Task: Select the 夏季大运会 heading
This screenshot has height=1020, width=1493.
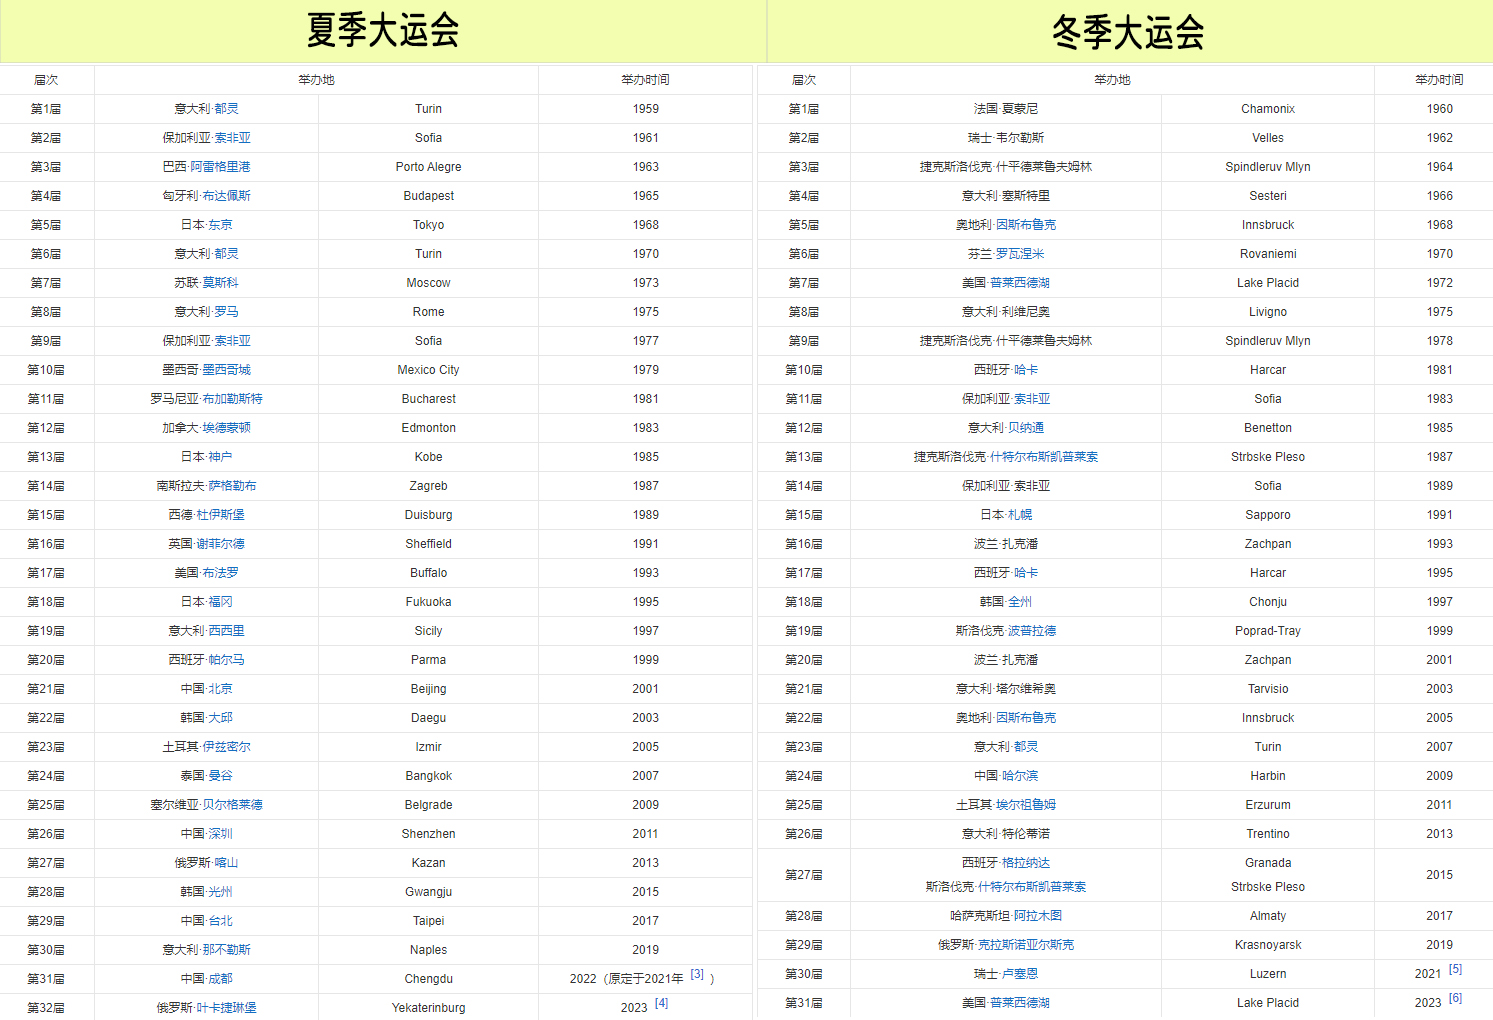Action: click(383, 31)
